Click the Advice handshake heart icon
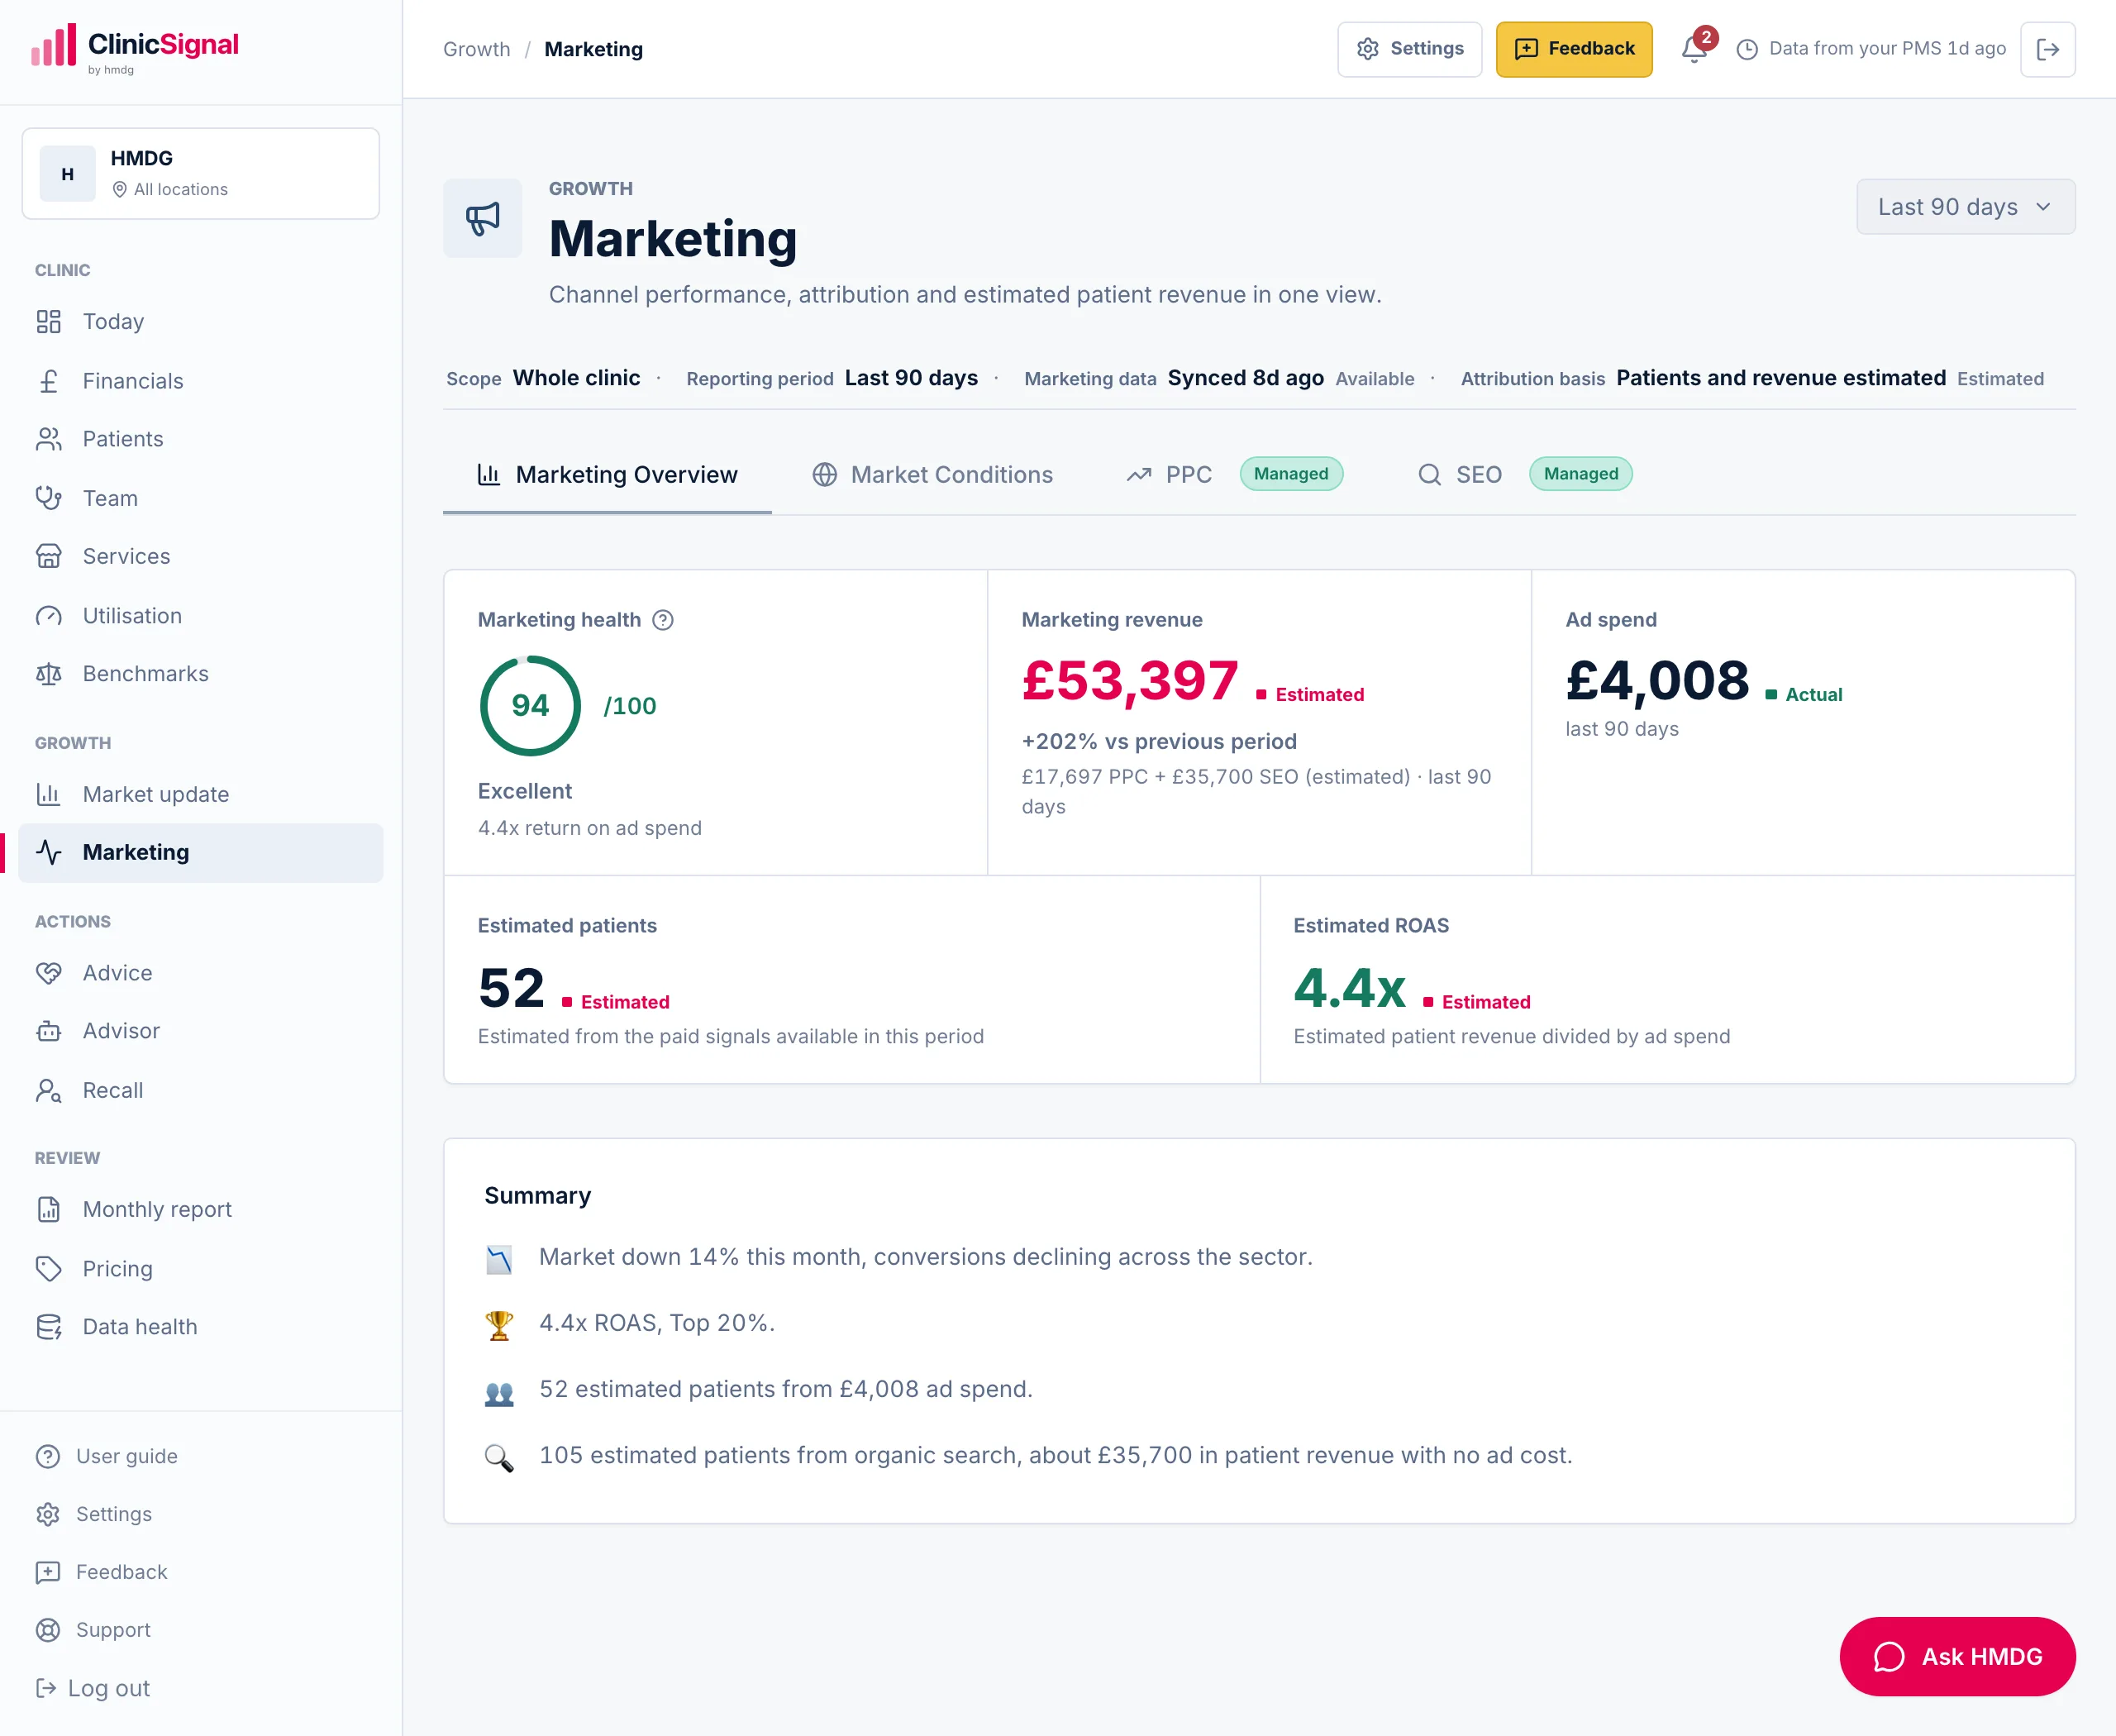The width and height of the screenshot is (2116, 1736). [x=49, y=973]
